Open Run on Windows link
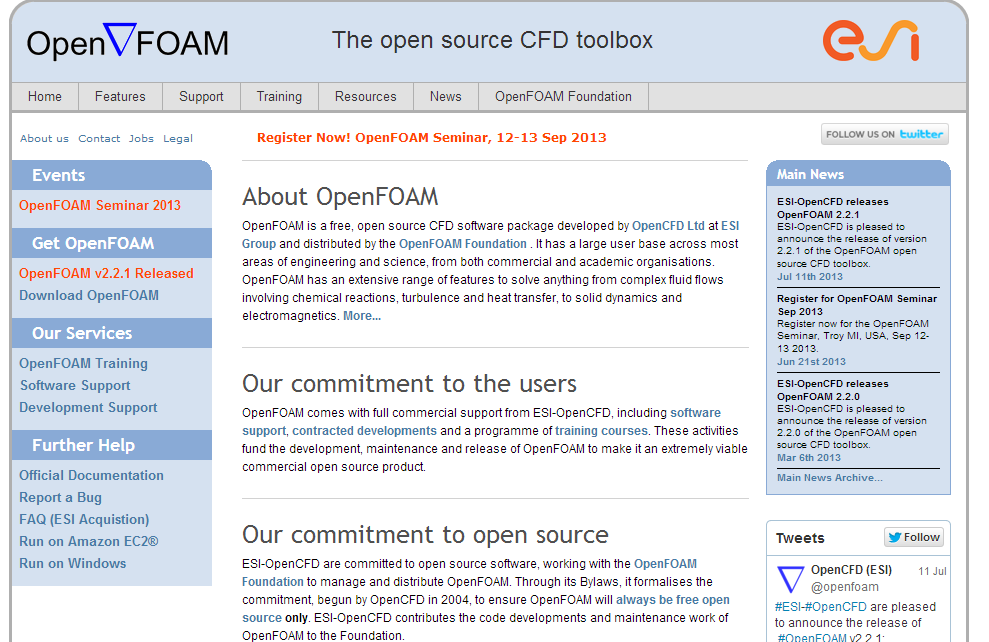This screenshot has height=642, width=989. pyautogui.click(x=73, y=564)
